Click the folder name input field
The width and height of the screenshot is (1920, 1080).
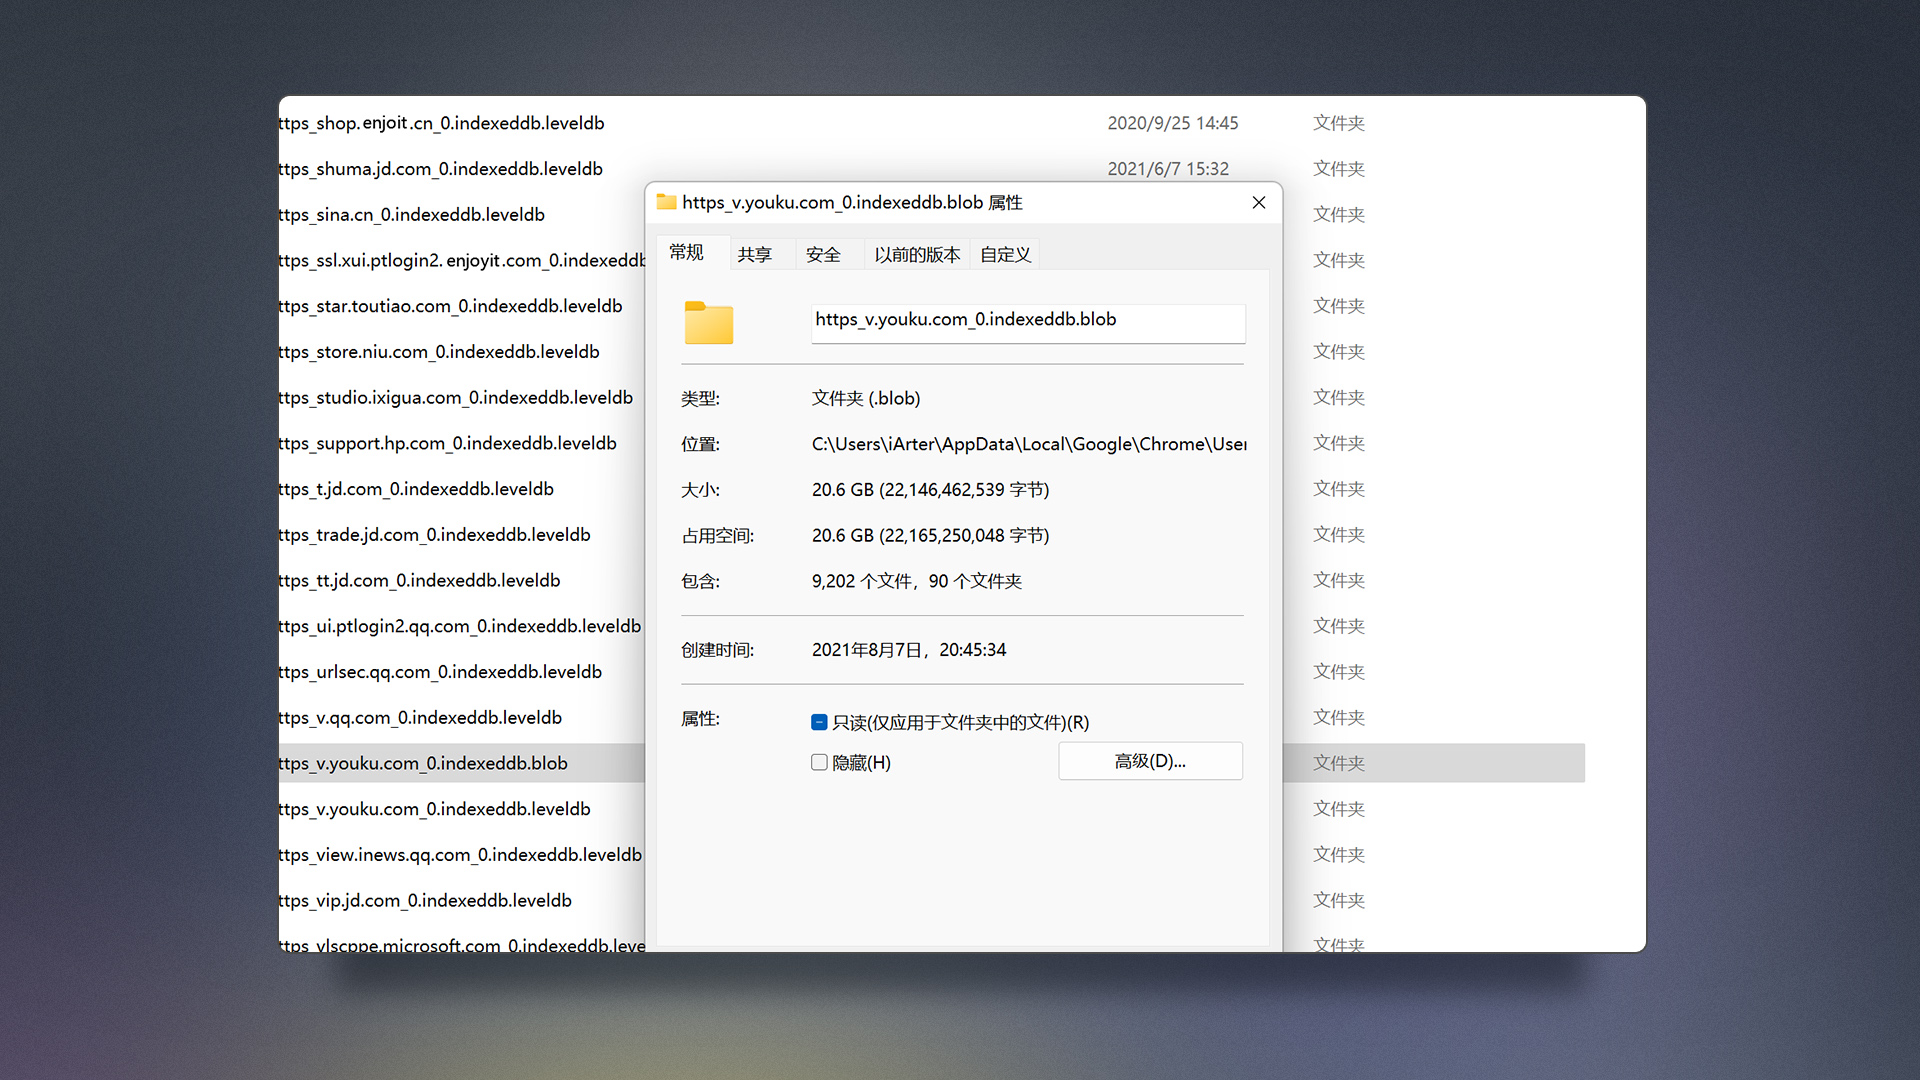point(1028,322)
